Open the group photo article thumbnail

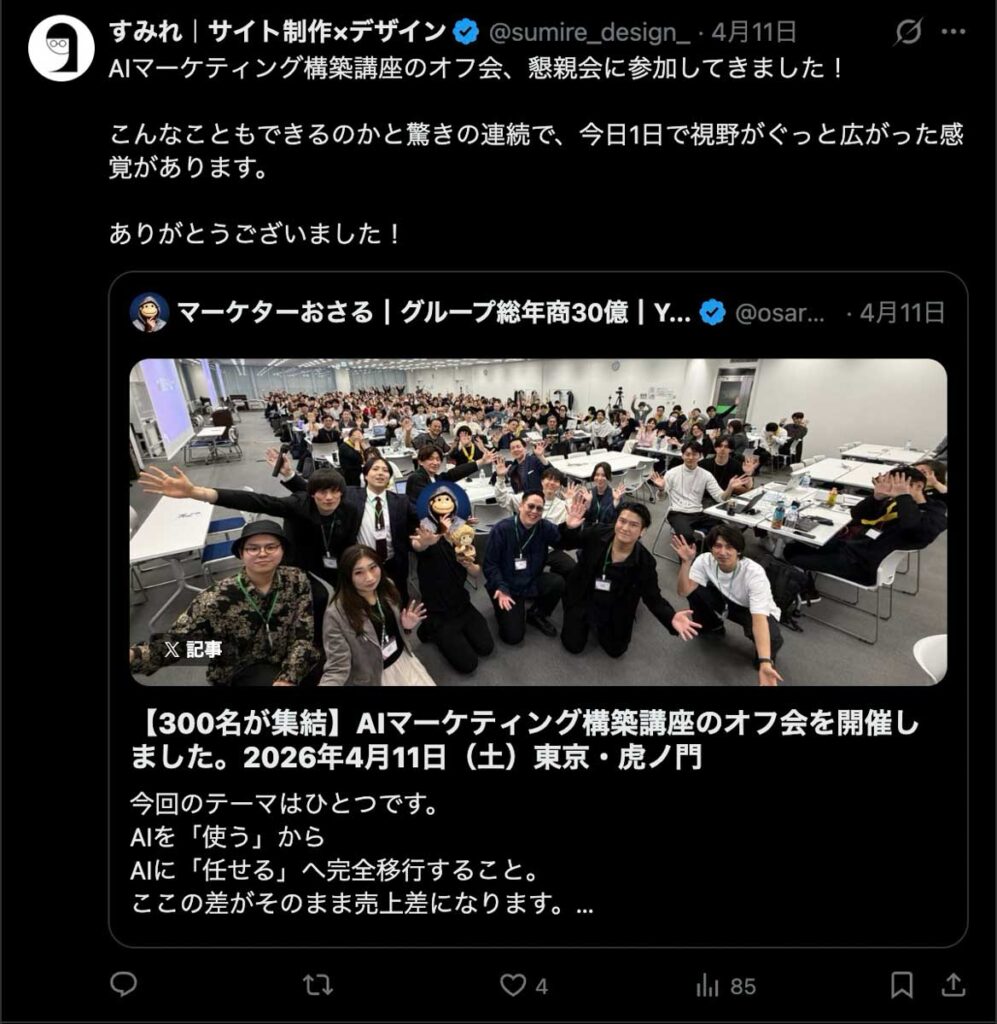tap(539, 522)
